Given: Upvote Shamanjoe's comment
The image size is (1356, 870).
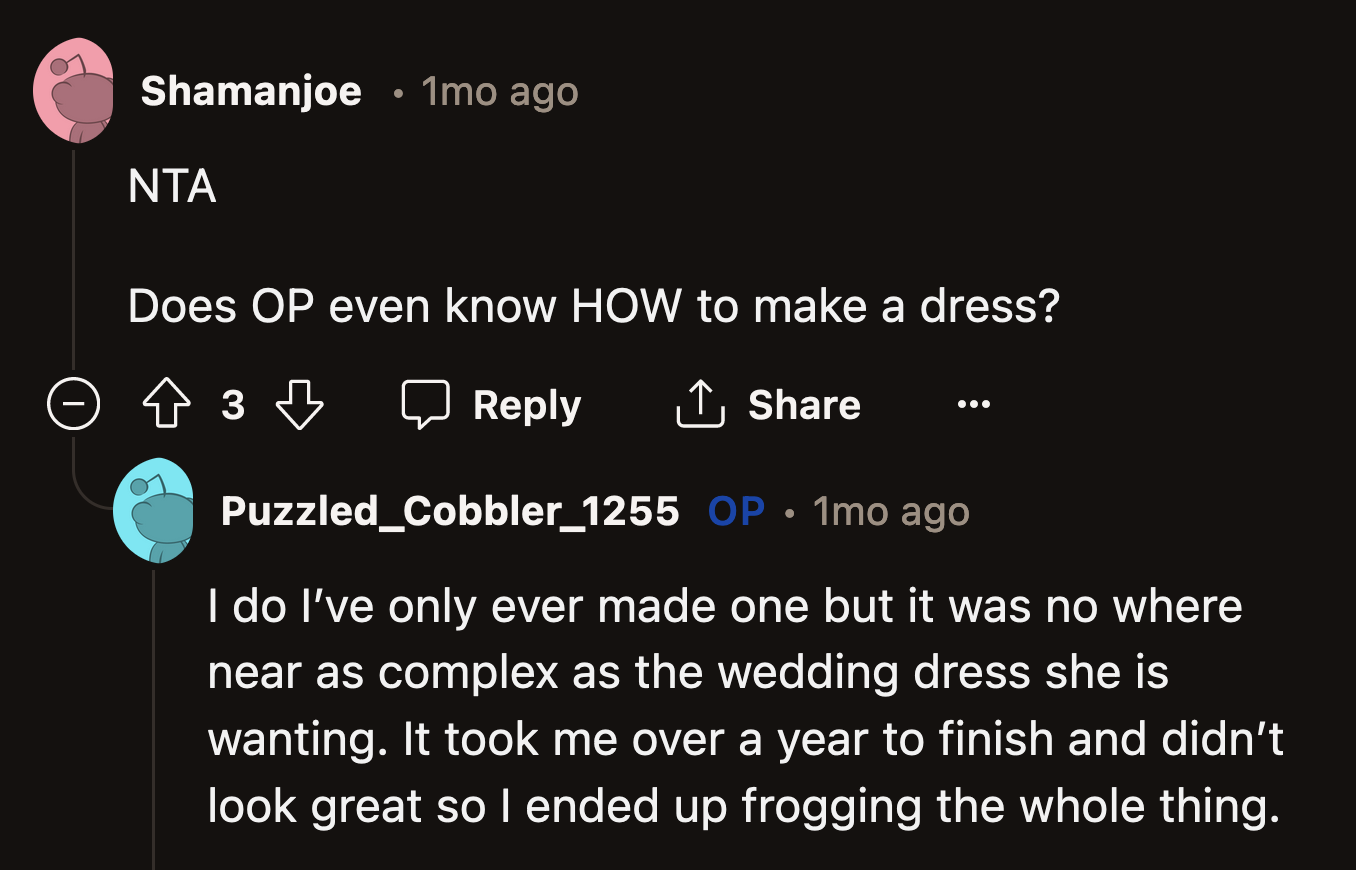Looking at the screenshot, I should [165, 405].
